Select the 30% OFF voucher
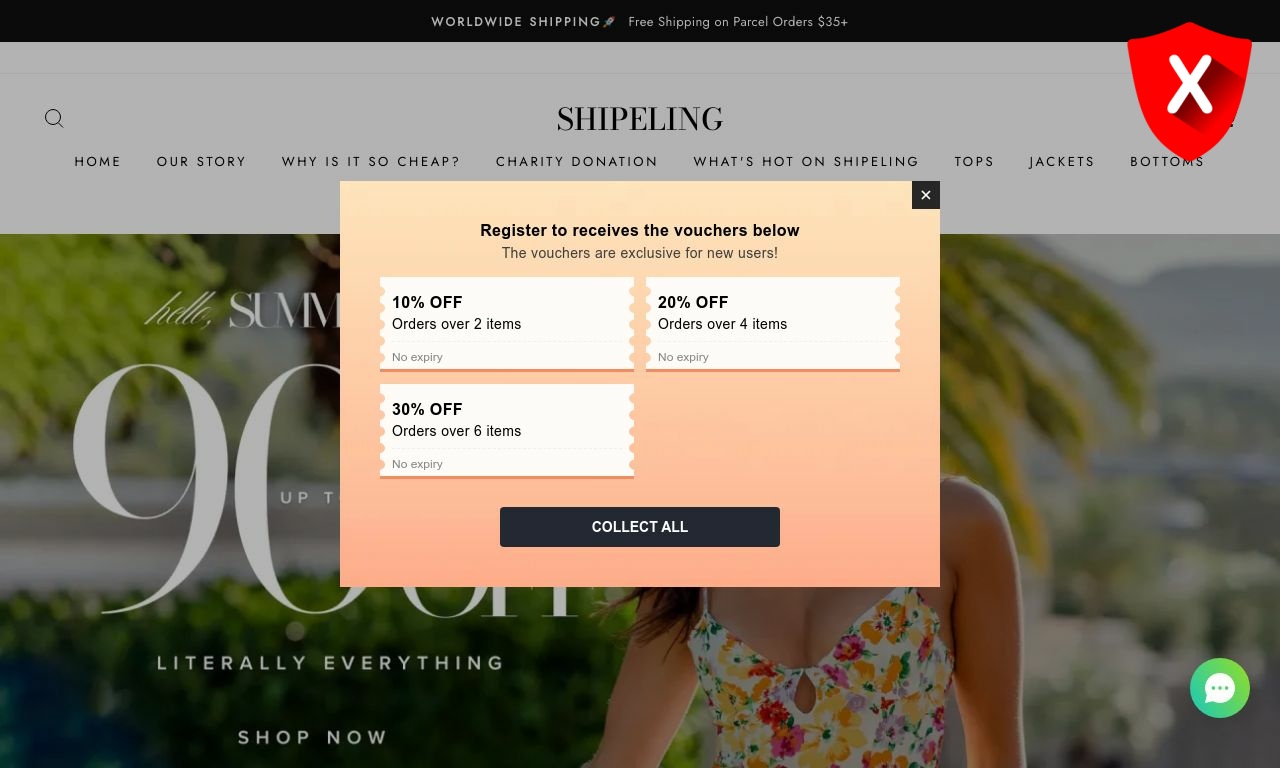Screen dimensions: 1280x768 (507, 431)
